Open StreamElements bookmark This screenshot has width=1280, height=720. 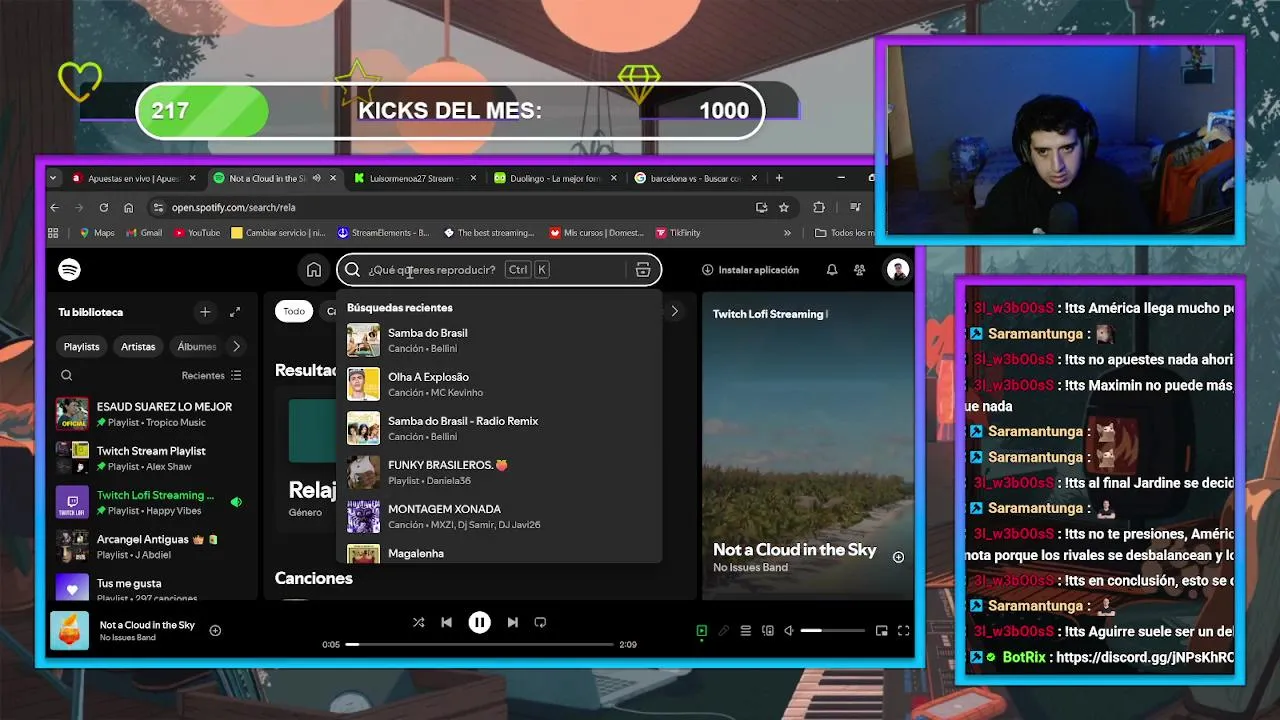click(383, 233)
